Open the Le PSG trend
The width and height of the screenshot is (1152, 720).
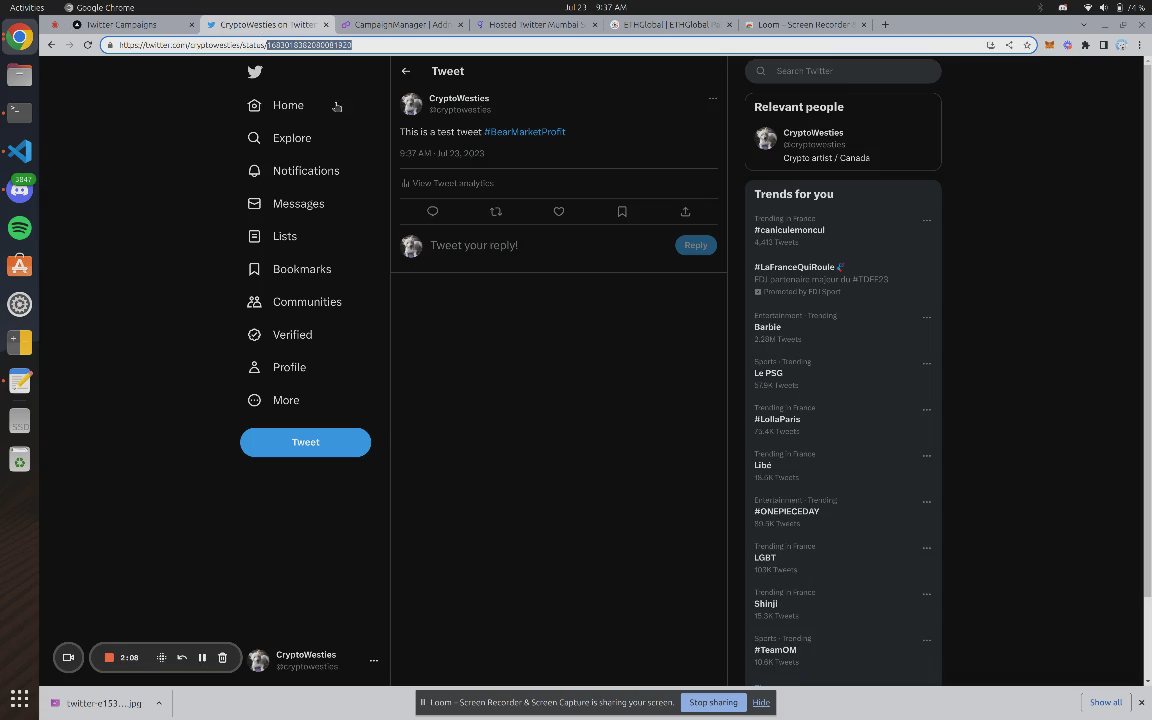coord(768,373)
